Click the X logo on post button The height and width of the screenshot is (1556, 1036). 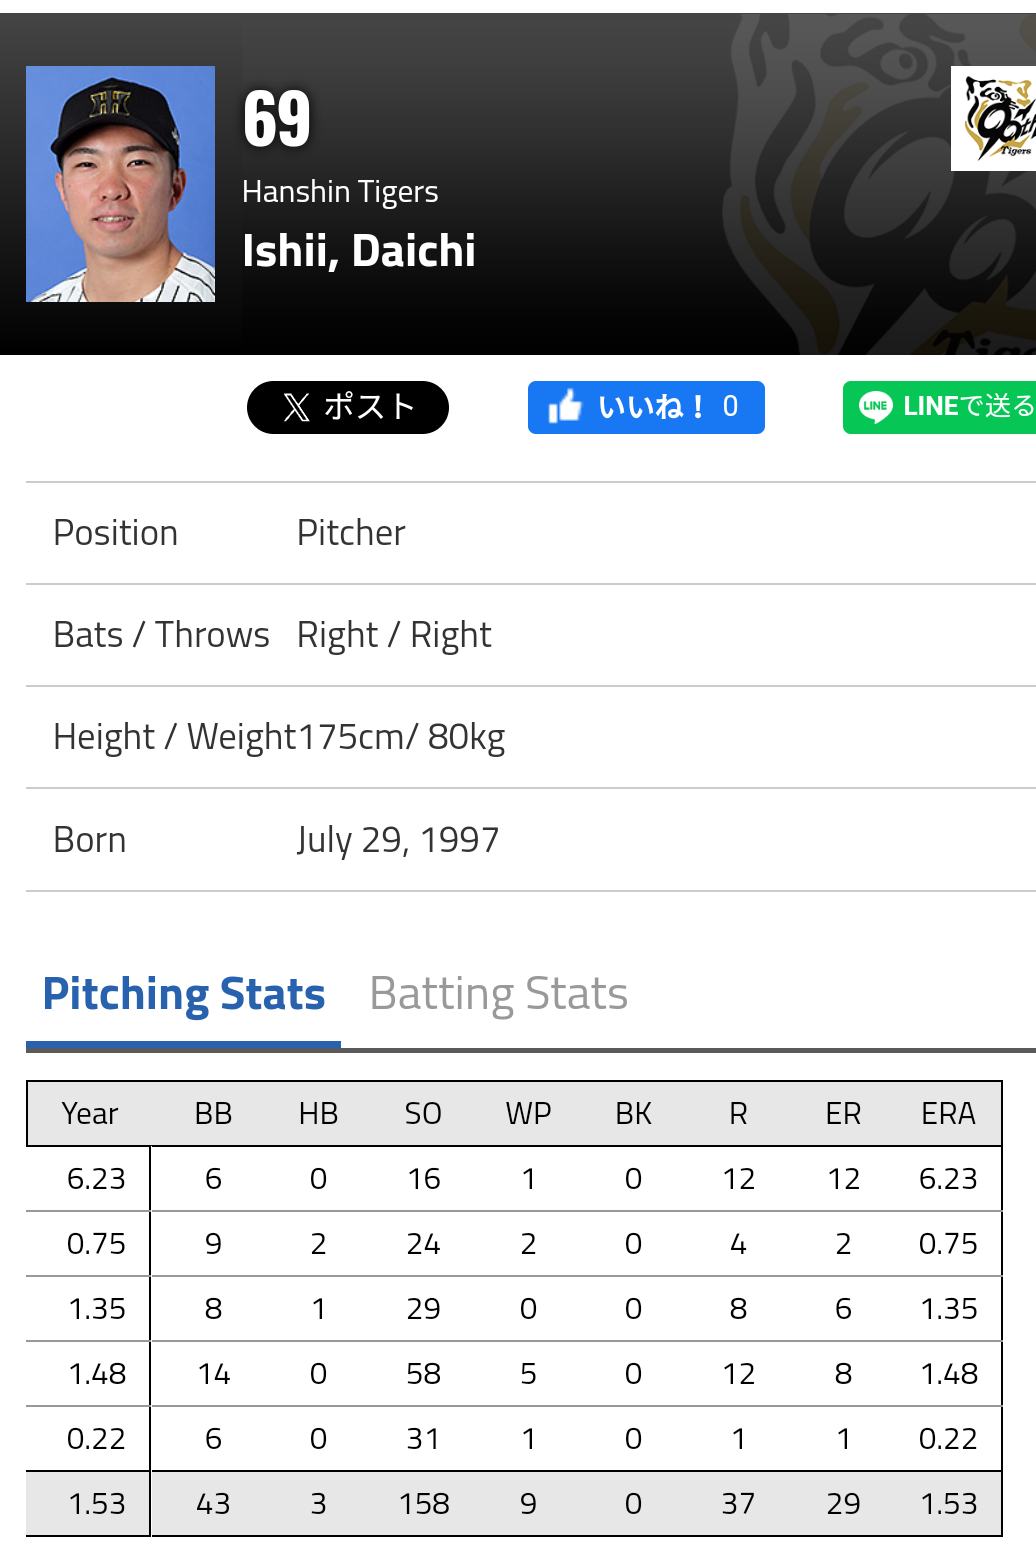tap(296, 407)
